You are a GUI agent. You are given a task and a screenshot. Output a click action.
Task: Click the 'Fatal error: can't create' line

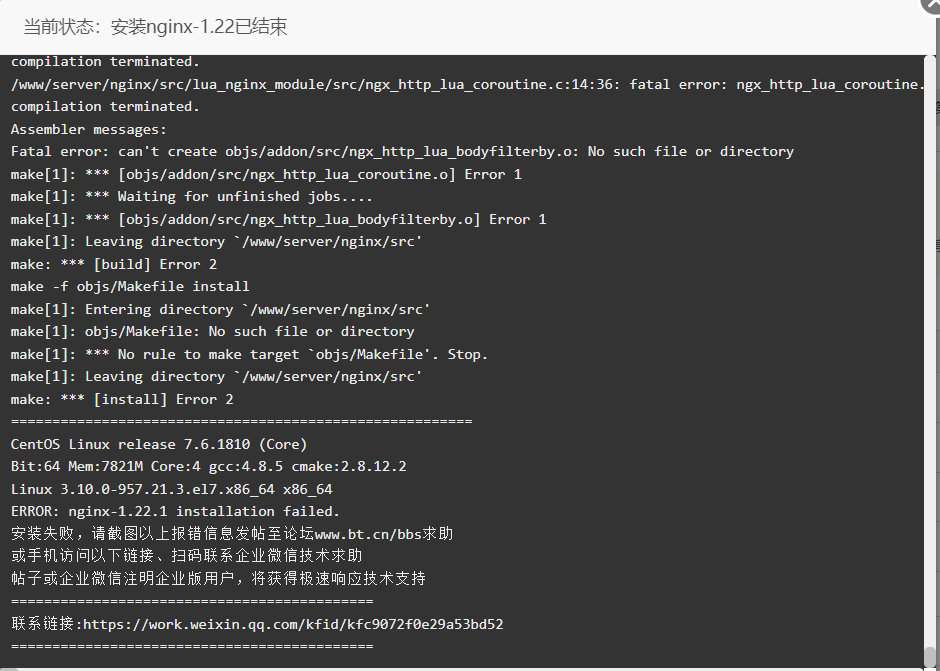[402, 152]
